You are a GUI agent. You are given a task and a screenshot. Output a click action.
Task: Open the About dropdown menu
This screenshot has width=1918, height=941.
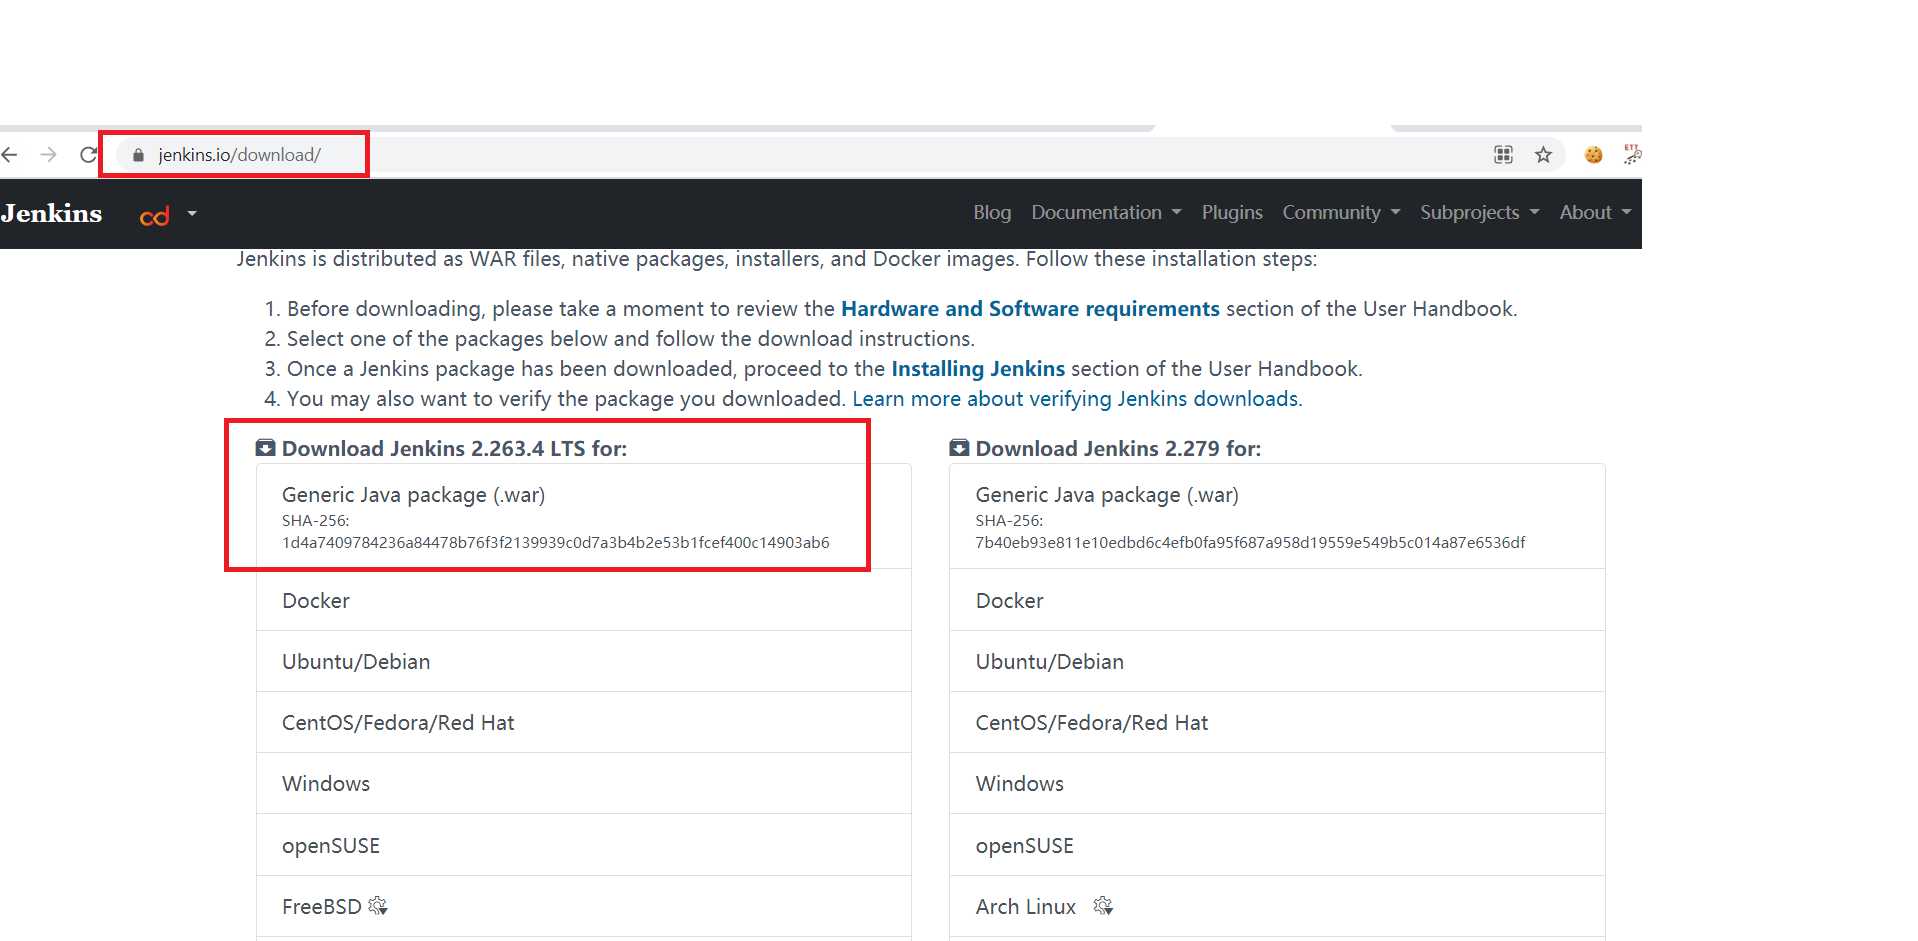(x=1595, y=213)
